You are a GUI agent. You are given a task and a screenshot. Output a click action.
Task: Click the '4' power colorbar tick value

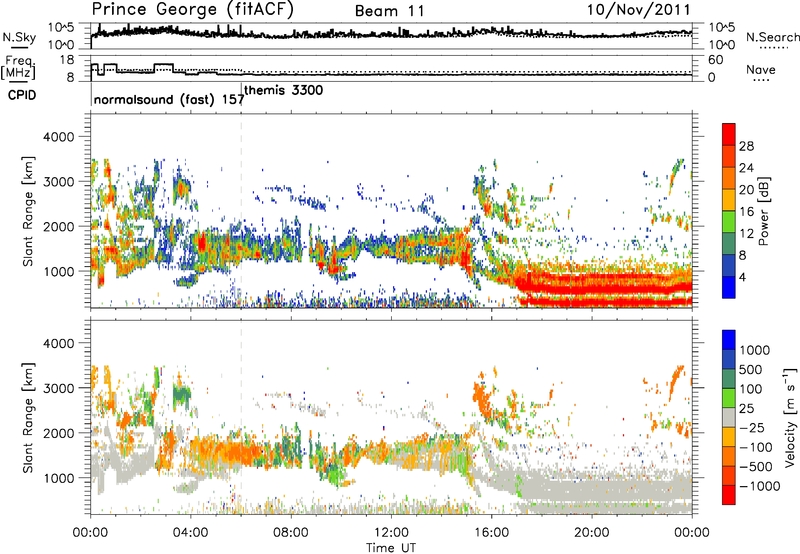click(742, 277)
